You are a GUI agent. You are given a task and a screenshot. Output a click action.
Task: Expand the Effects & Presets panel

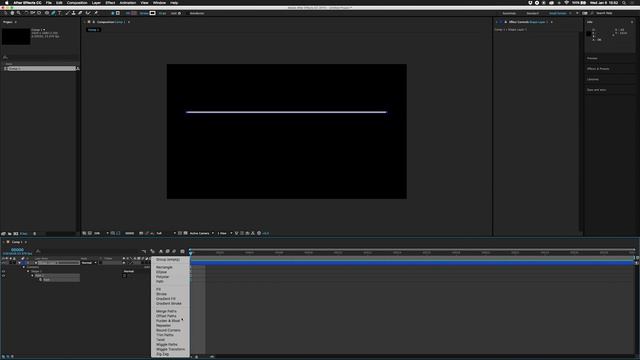point(598,69)
